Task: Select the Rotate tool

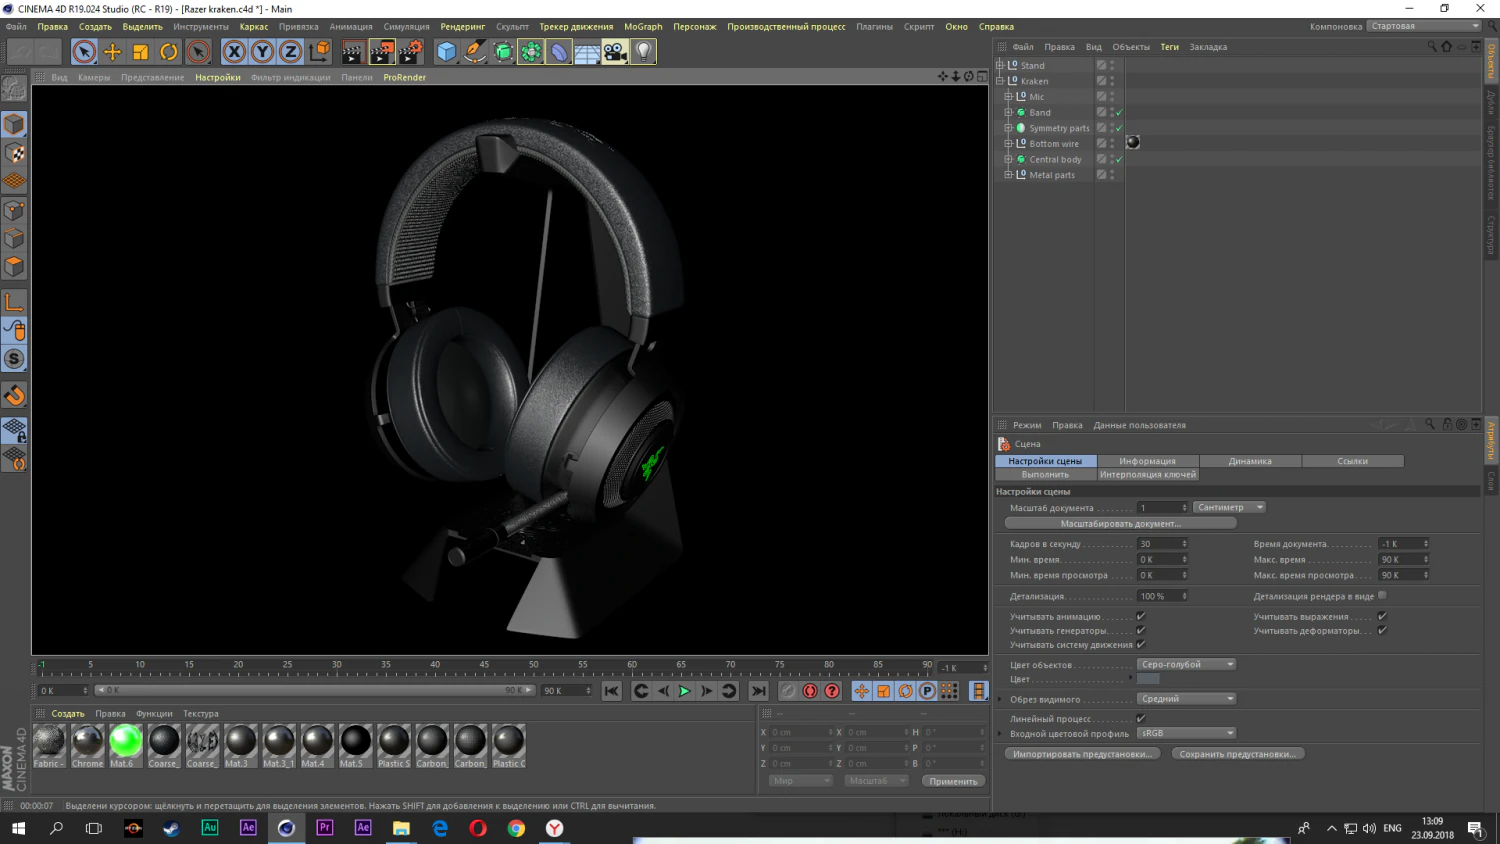Action: 168,51
